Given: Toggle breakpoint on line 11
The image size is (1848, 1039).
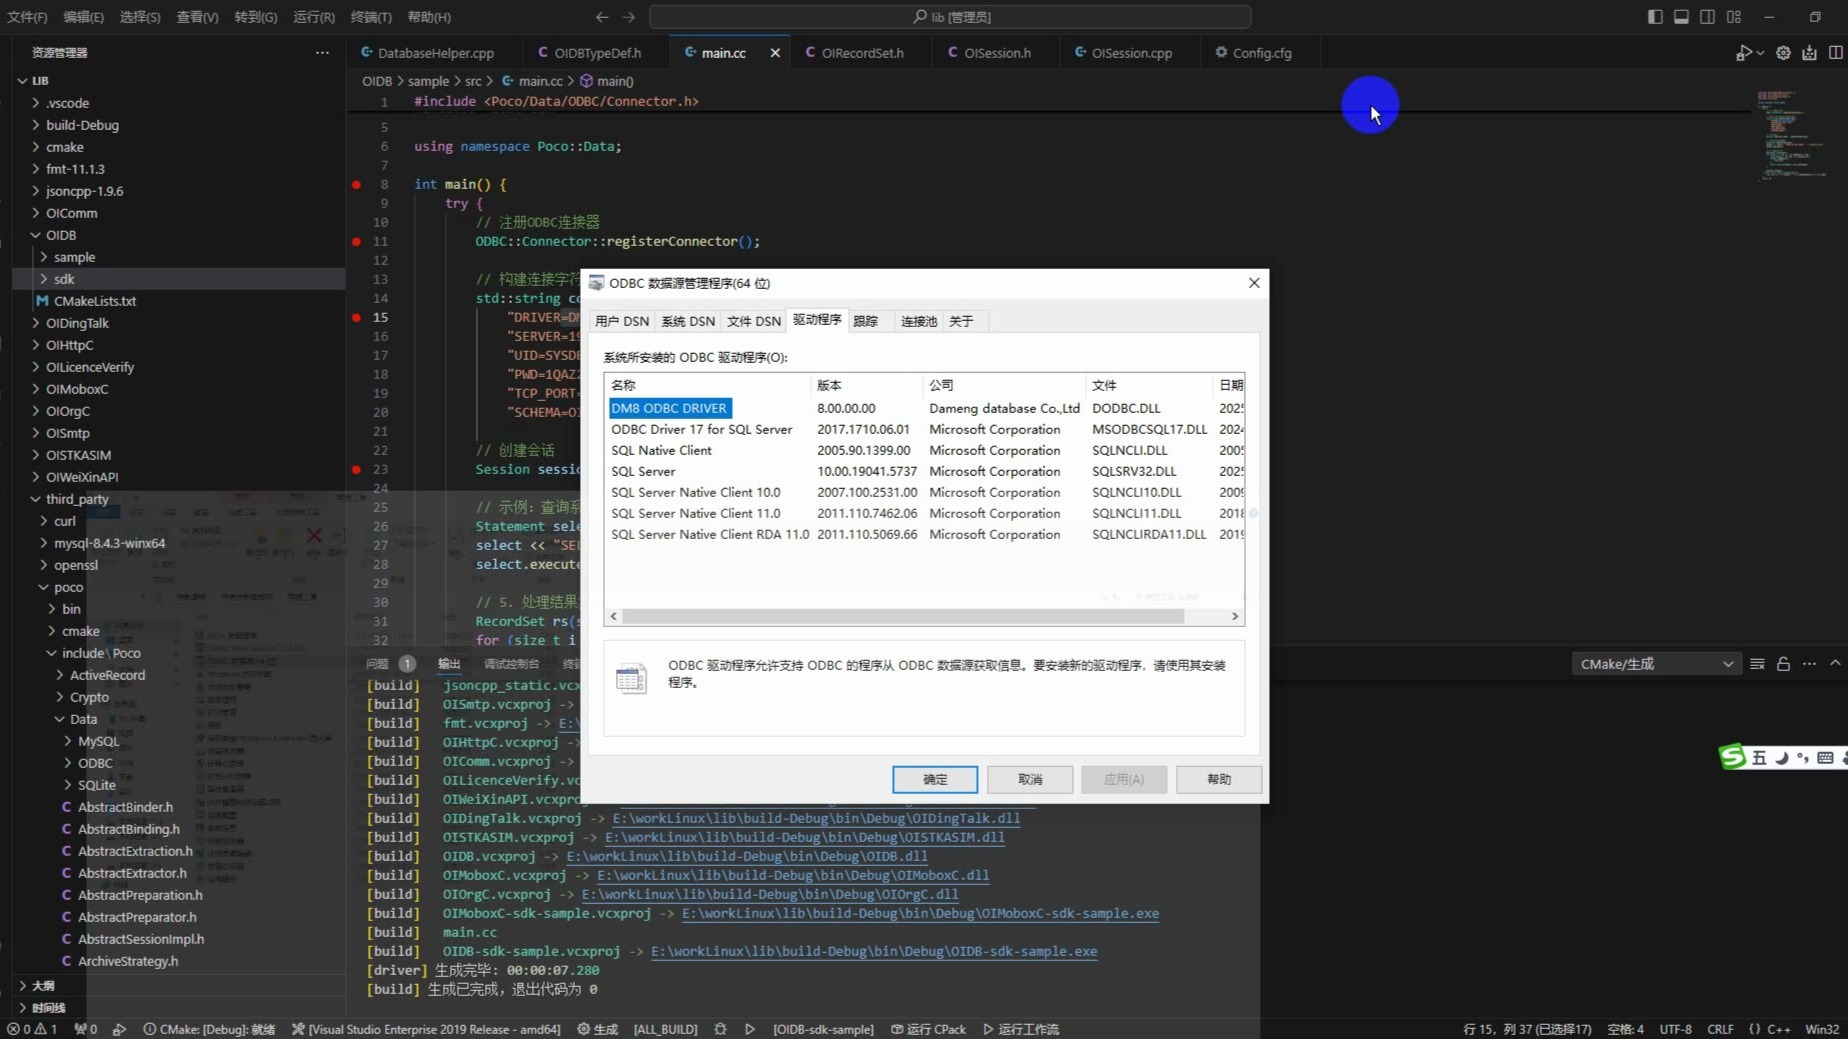Looking at the screenshot, I should [357, 242].
